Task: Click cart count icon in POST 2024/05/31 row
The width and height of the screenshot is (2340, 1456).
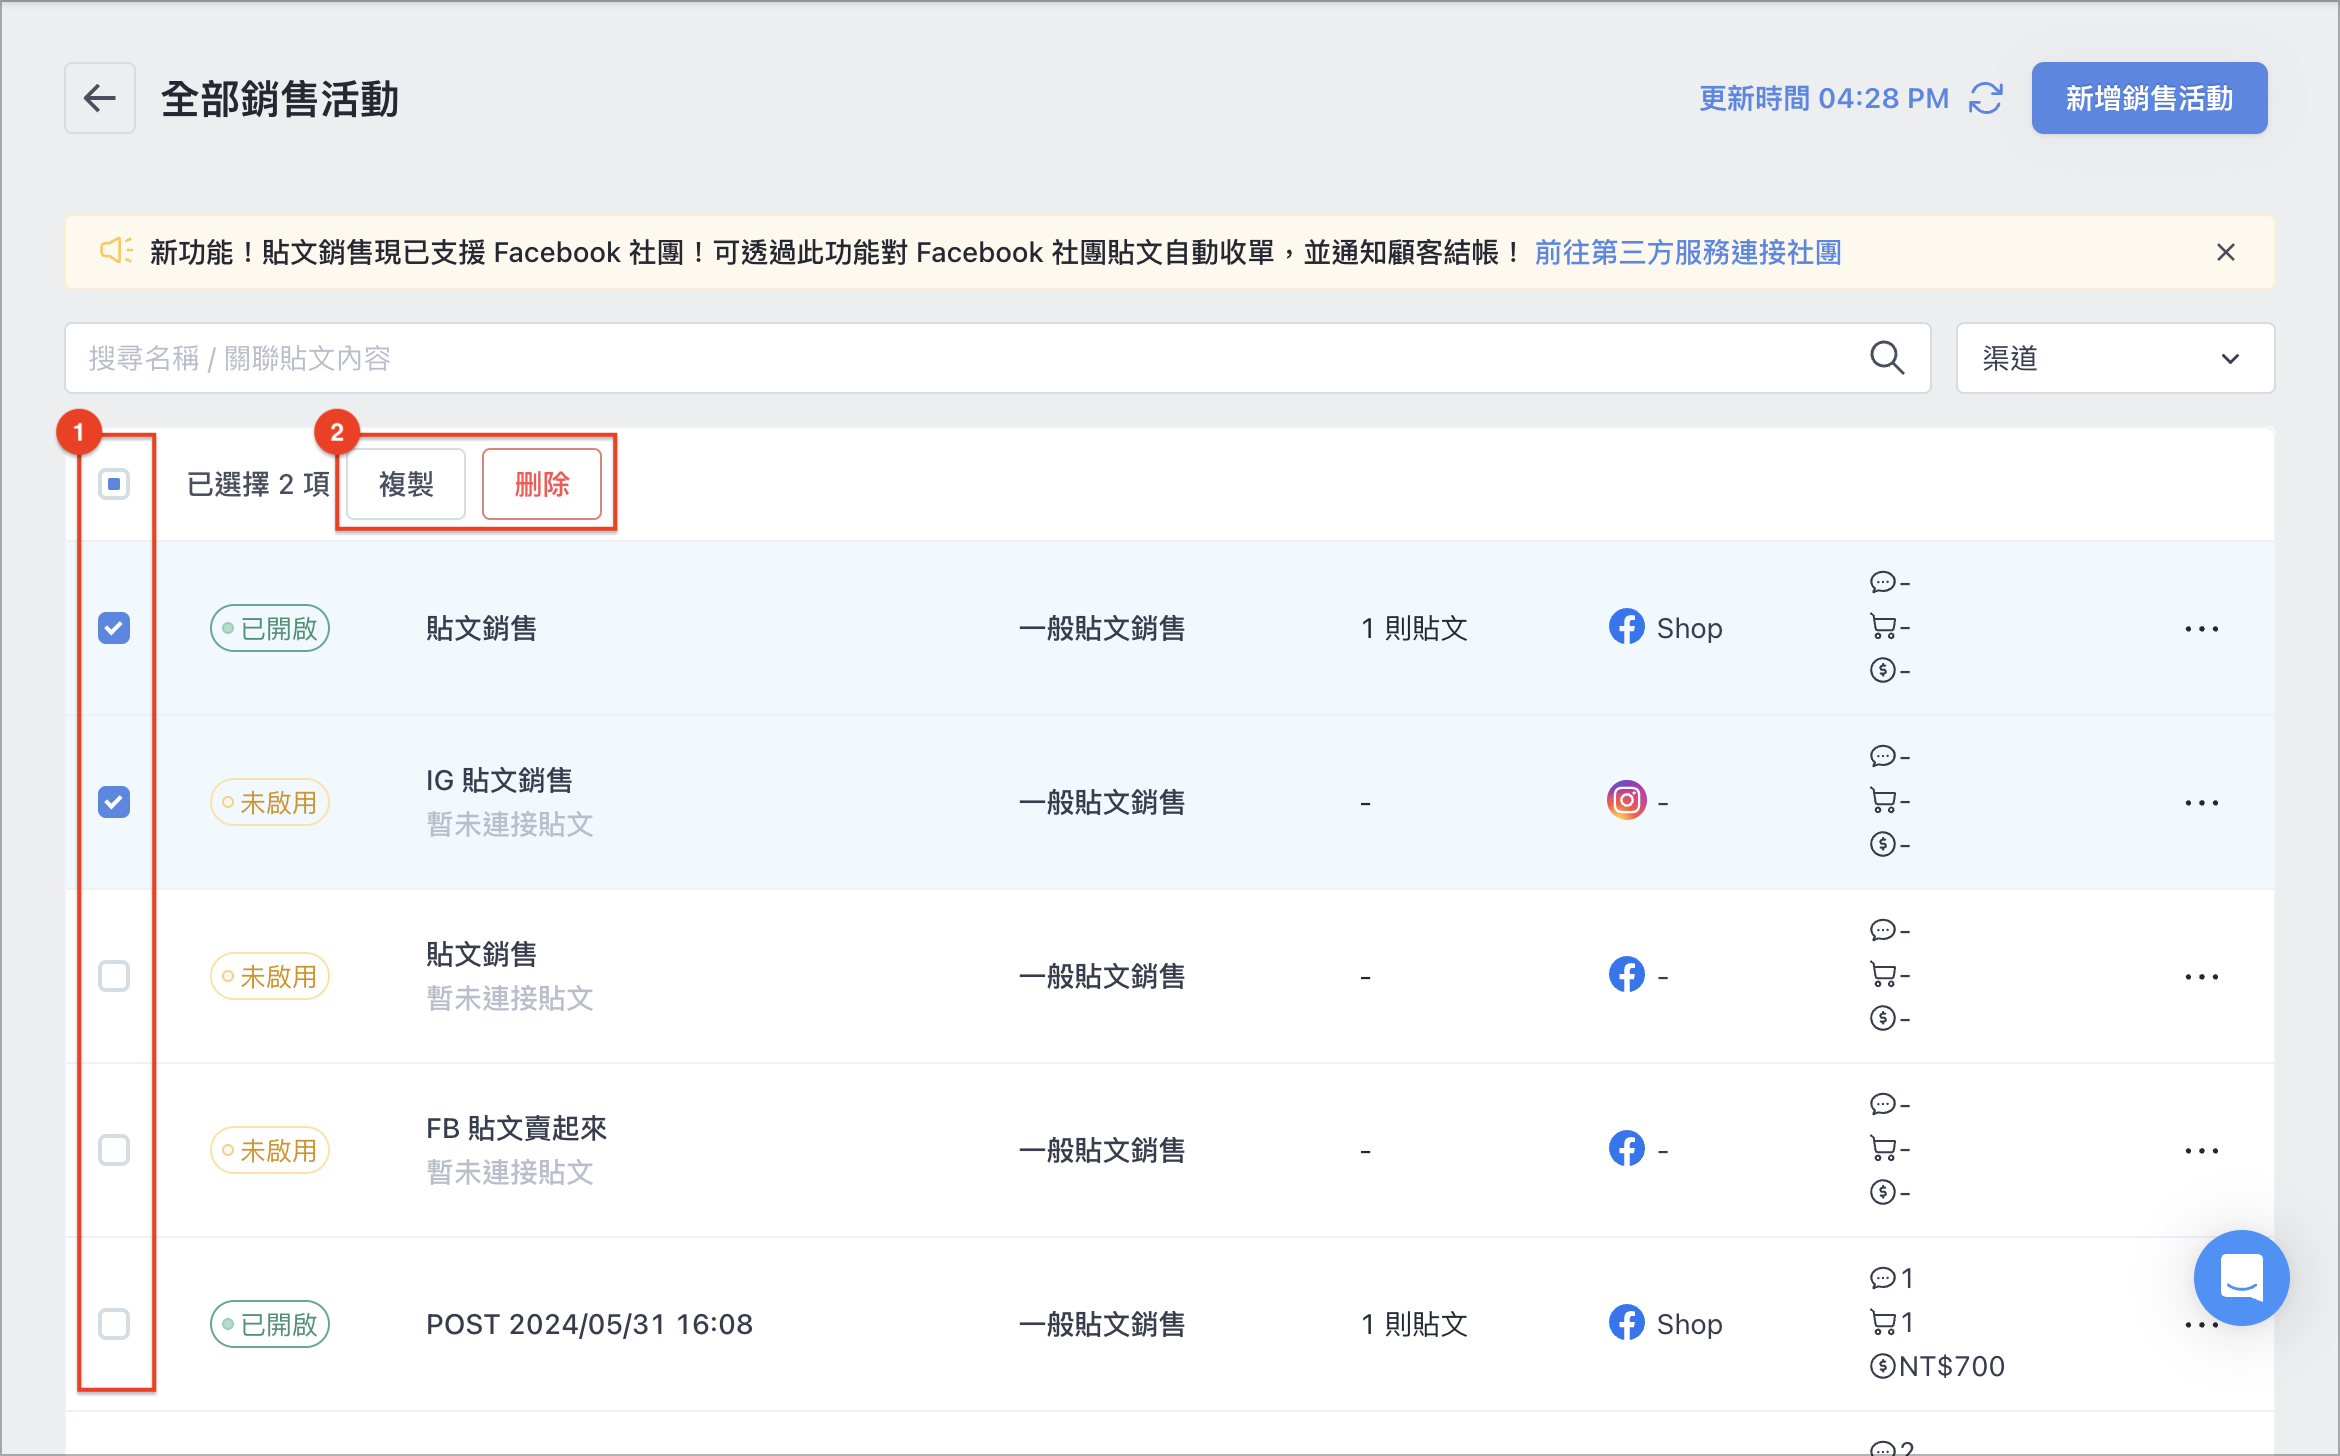Action: click(x=1882, y=1322)
